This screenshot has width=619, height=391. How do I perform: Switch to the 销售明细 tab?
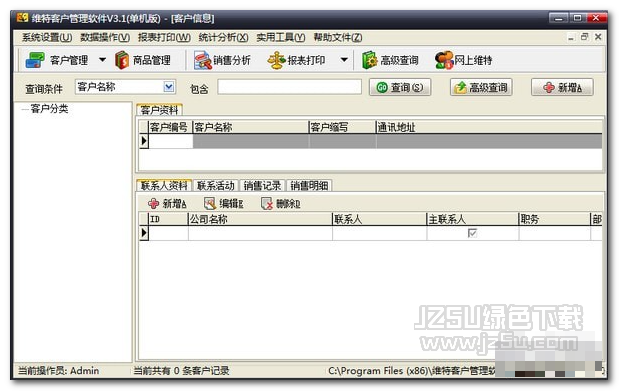[x=309, y=186]
